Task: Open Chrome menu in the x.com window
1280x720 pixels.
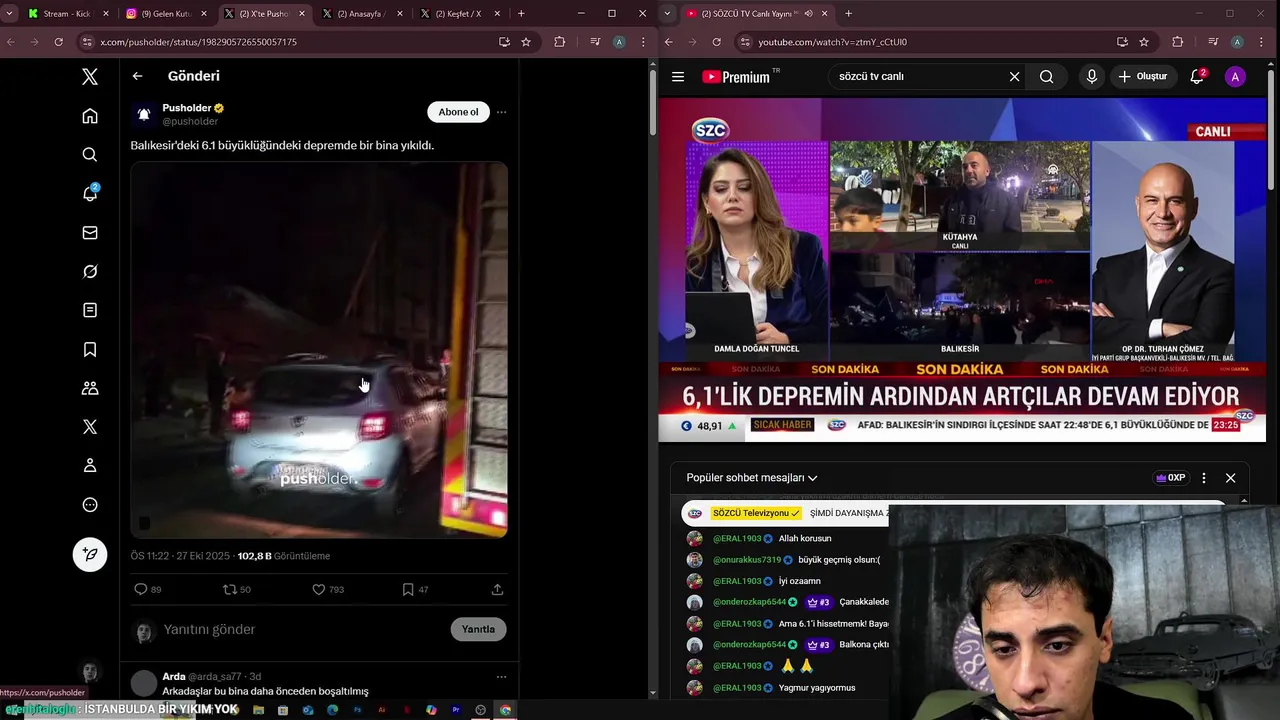Action: tap(641, 42)
